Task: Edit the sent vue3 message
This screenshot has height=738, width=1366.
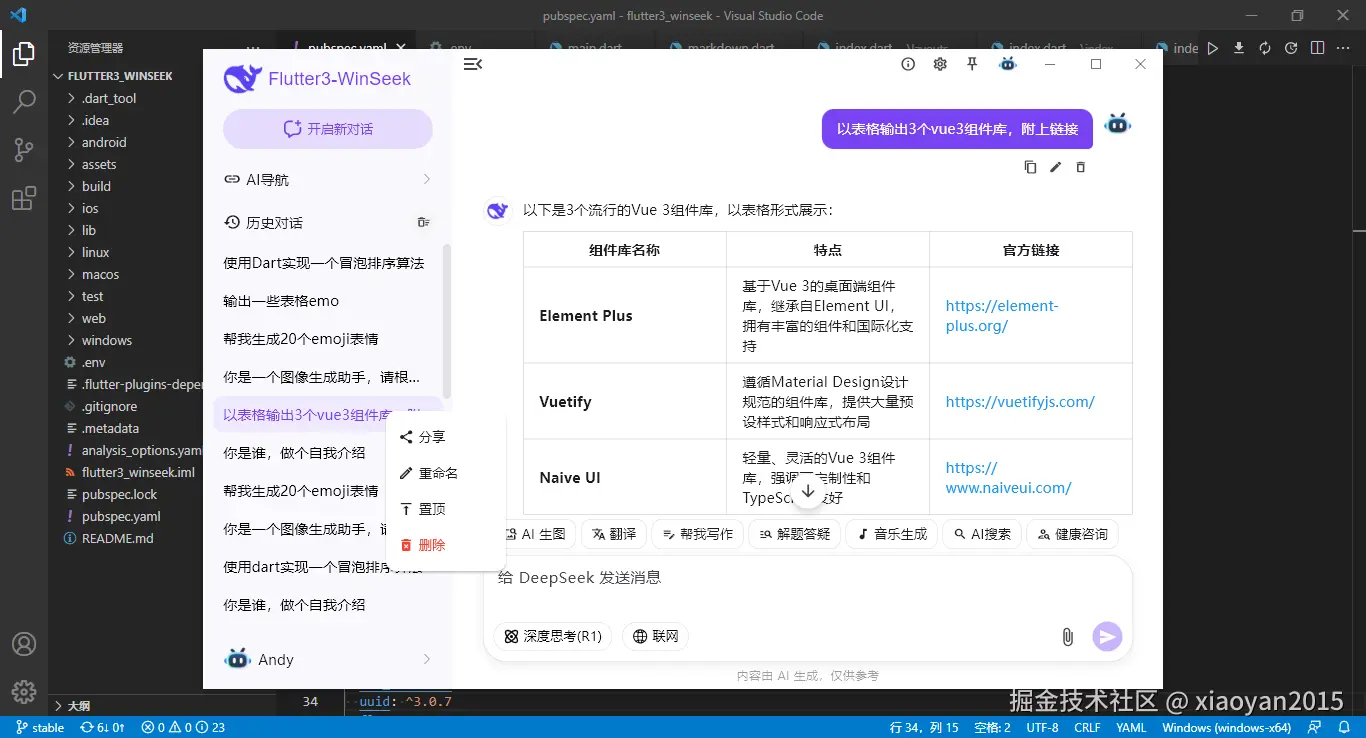Action: click(1056, 167)
